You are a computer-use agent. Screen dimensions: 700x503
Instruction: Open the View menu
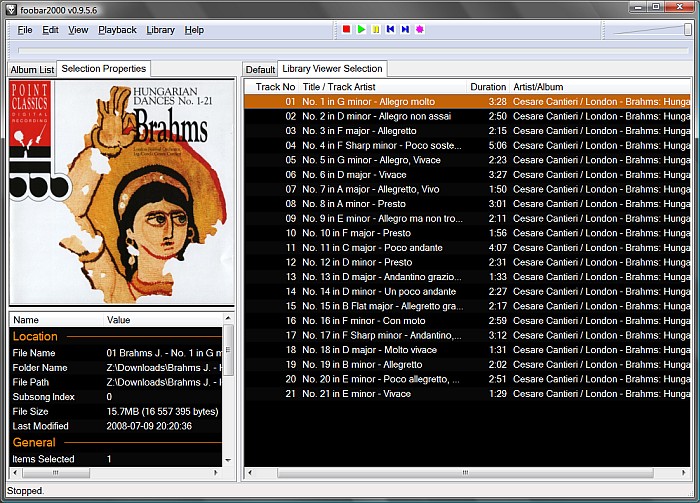coord(78,30)
